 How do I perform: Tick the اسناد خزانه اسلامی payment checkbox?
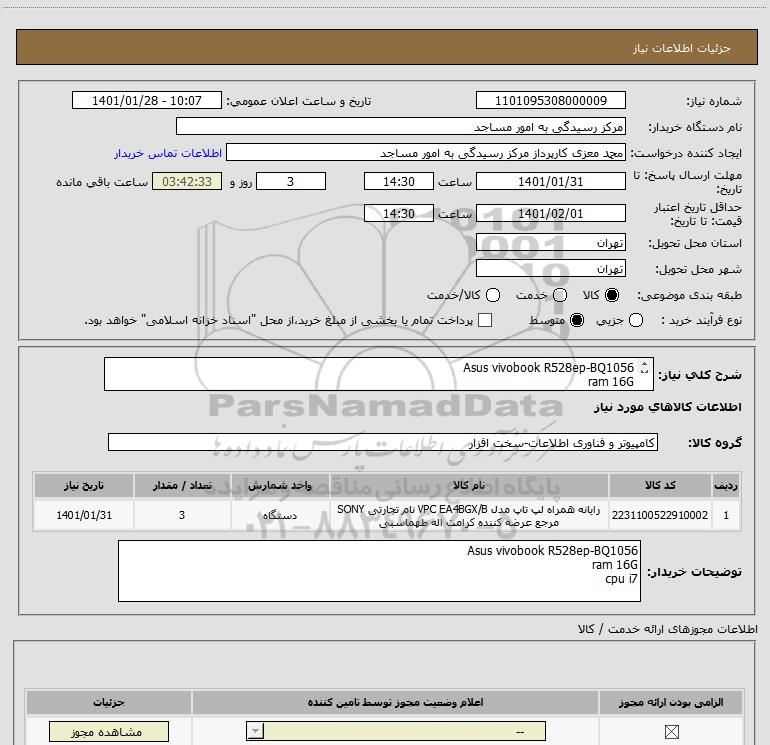[x=485, y=320]
